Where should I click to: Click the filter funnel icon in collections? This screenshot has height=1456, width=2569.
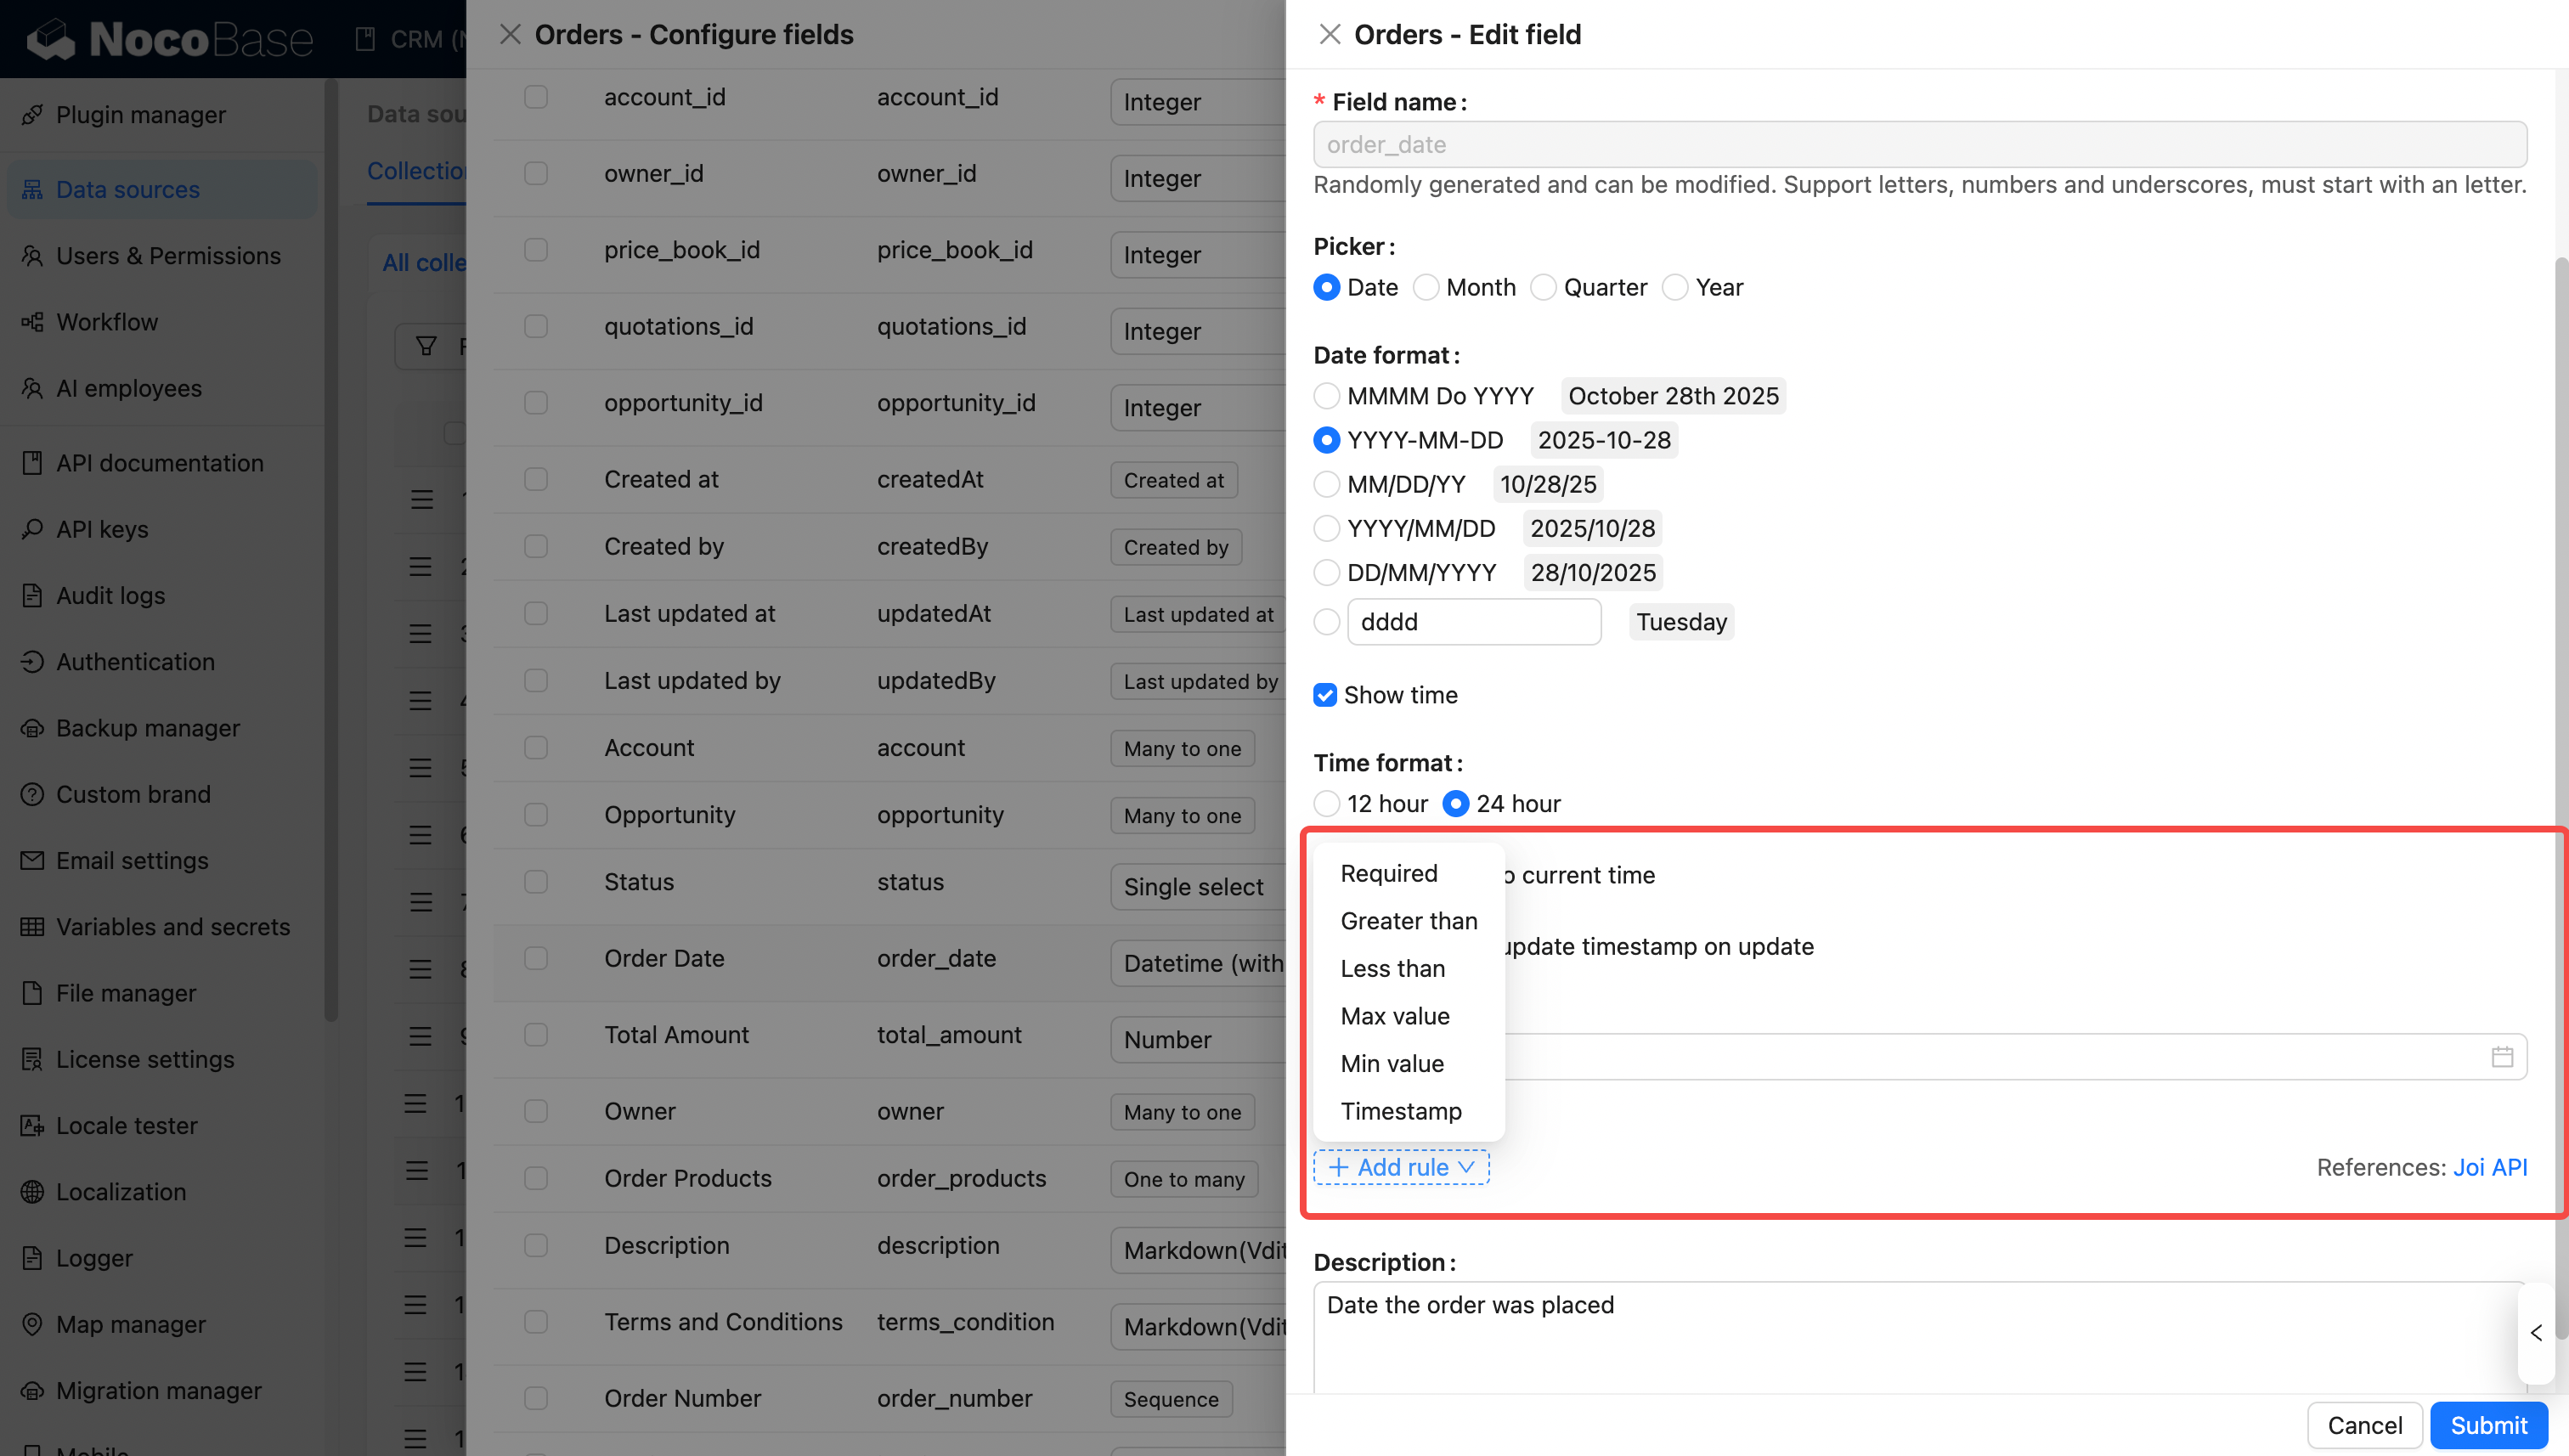coord(426,346)
